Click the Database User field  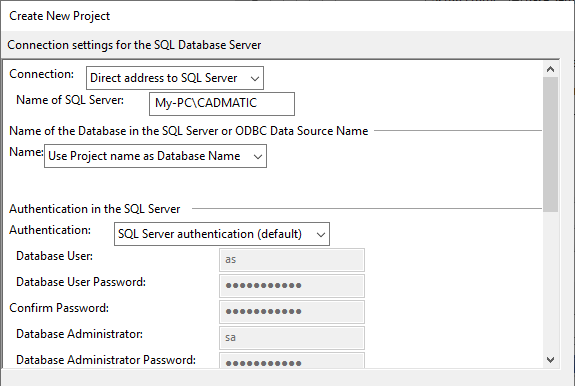click(x=292, y=260)
